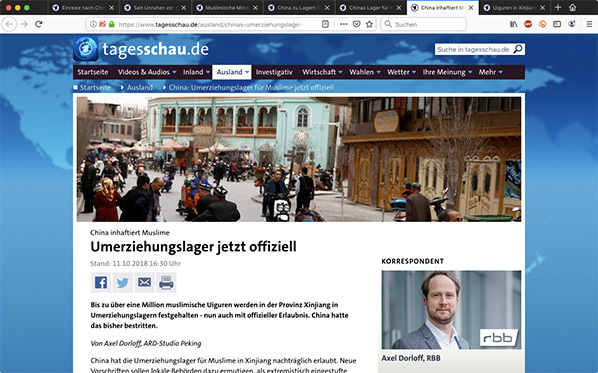Open the Library icon in toolbar
This screenshot has width=598, height=373.
(x=514, y=24)
